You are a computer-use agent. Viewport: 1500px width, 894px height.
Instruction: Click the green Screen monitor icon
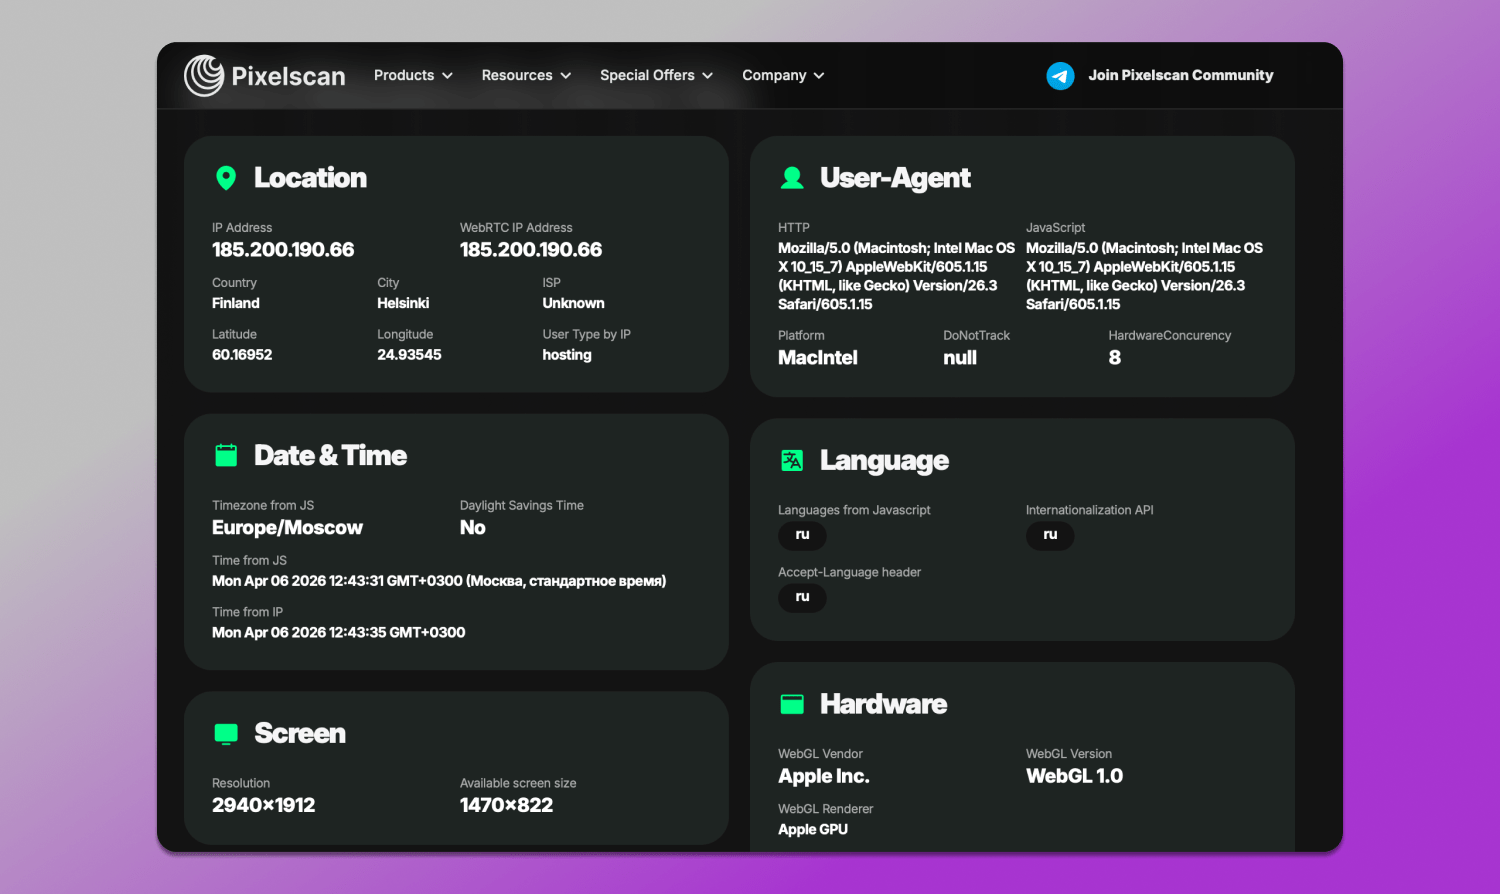point(227,734)
